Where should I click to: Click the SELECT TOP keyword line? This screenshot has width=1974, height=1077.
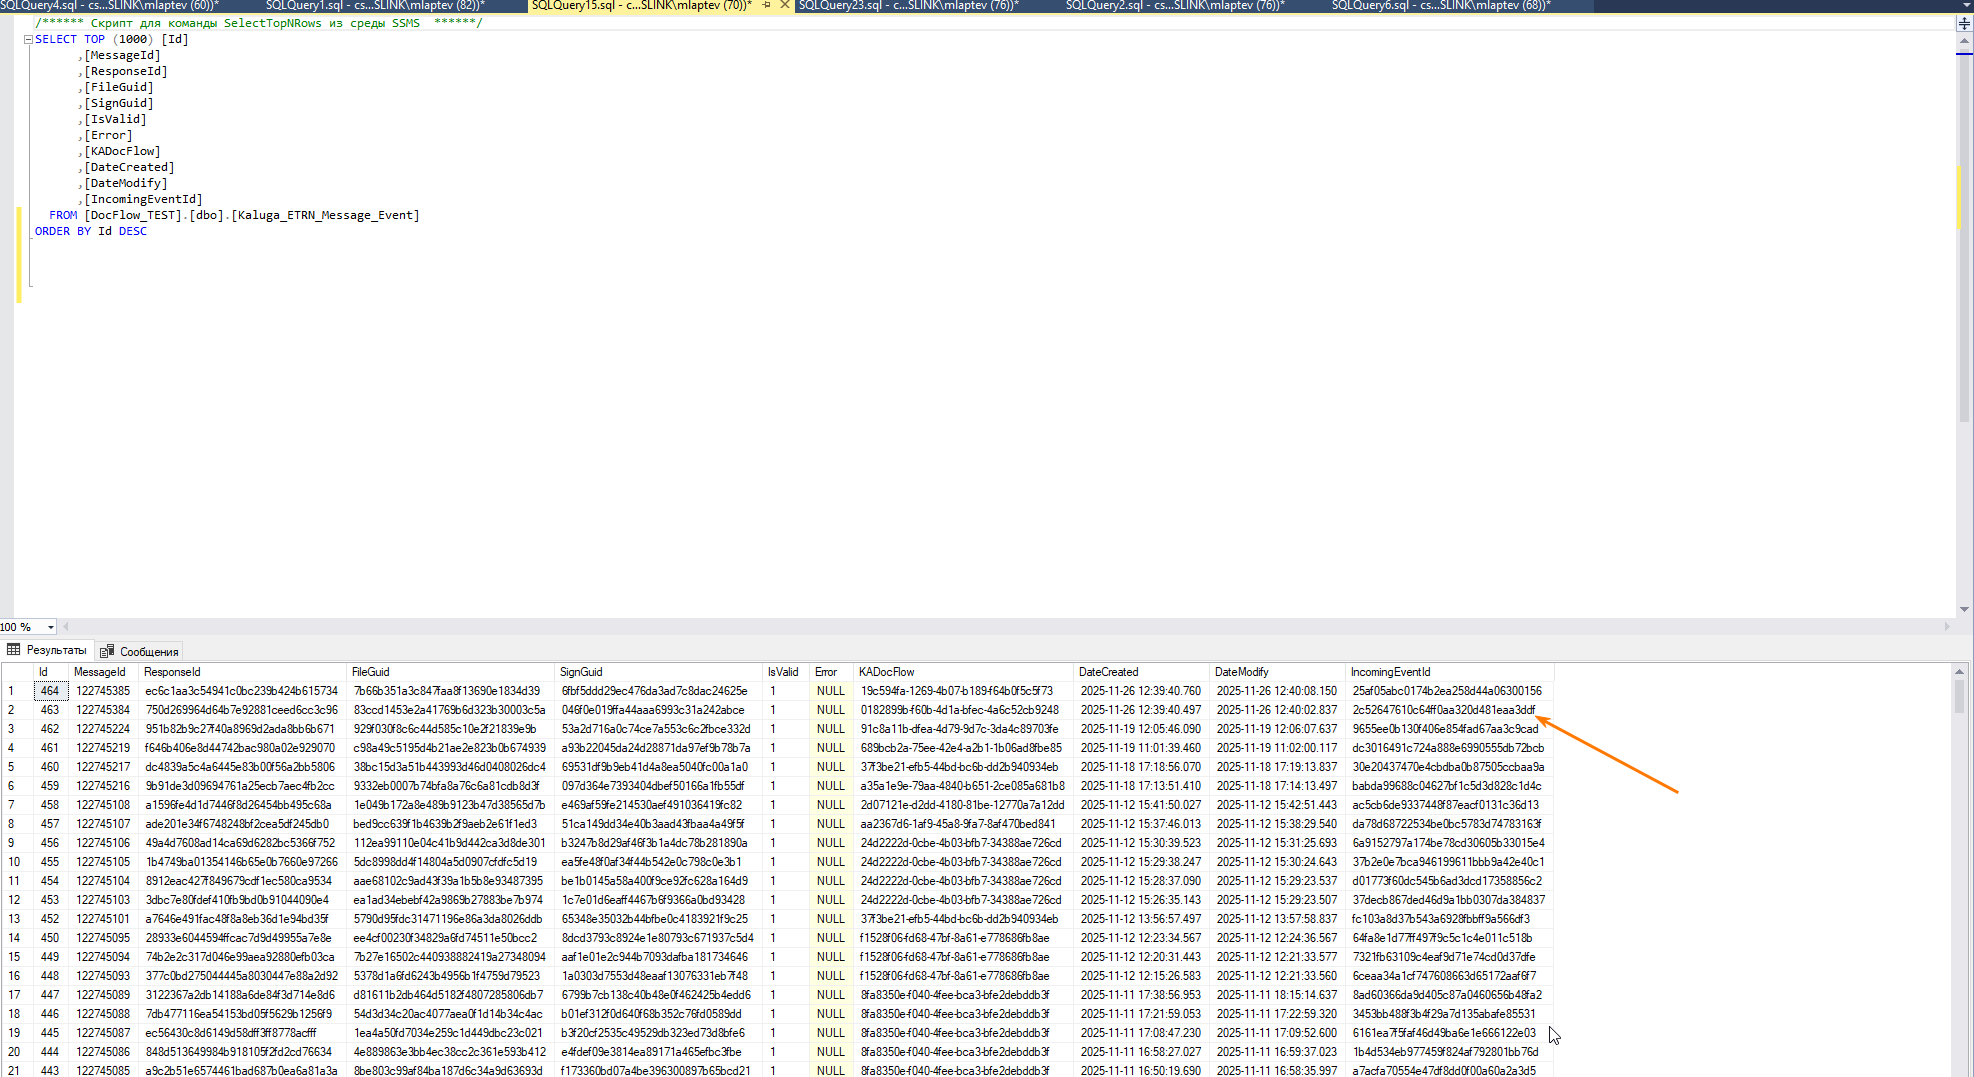click(x=111, y=40)
